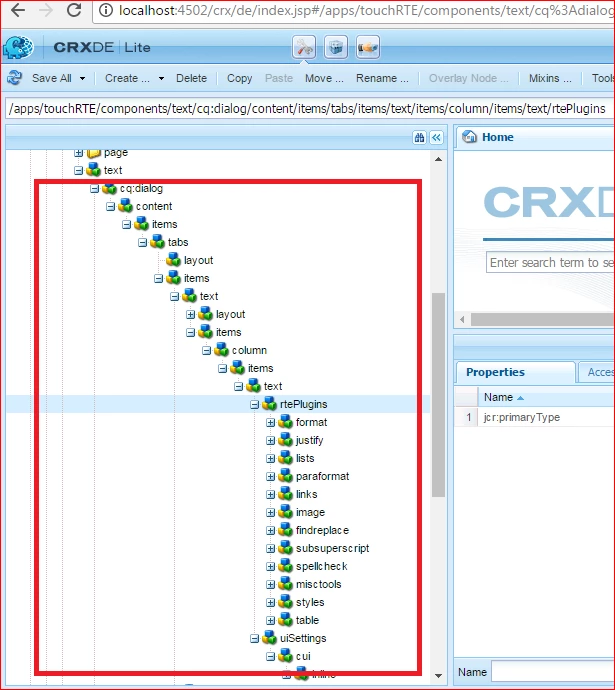Click the browser reload icon
The width and height of the screenshot is (615, 690).
pos(73,10)
